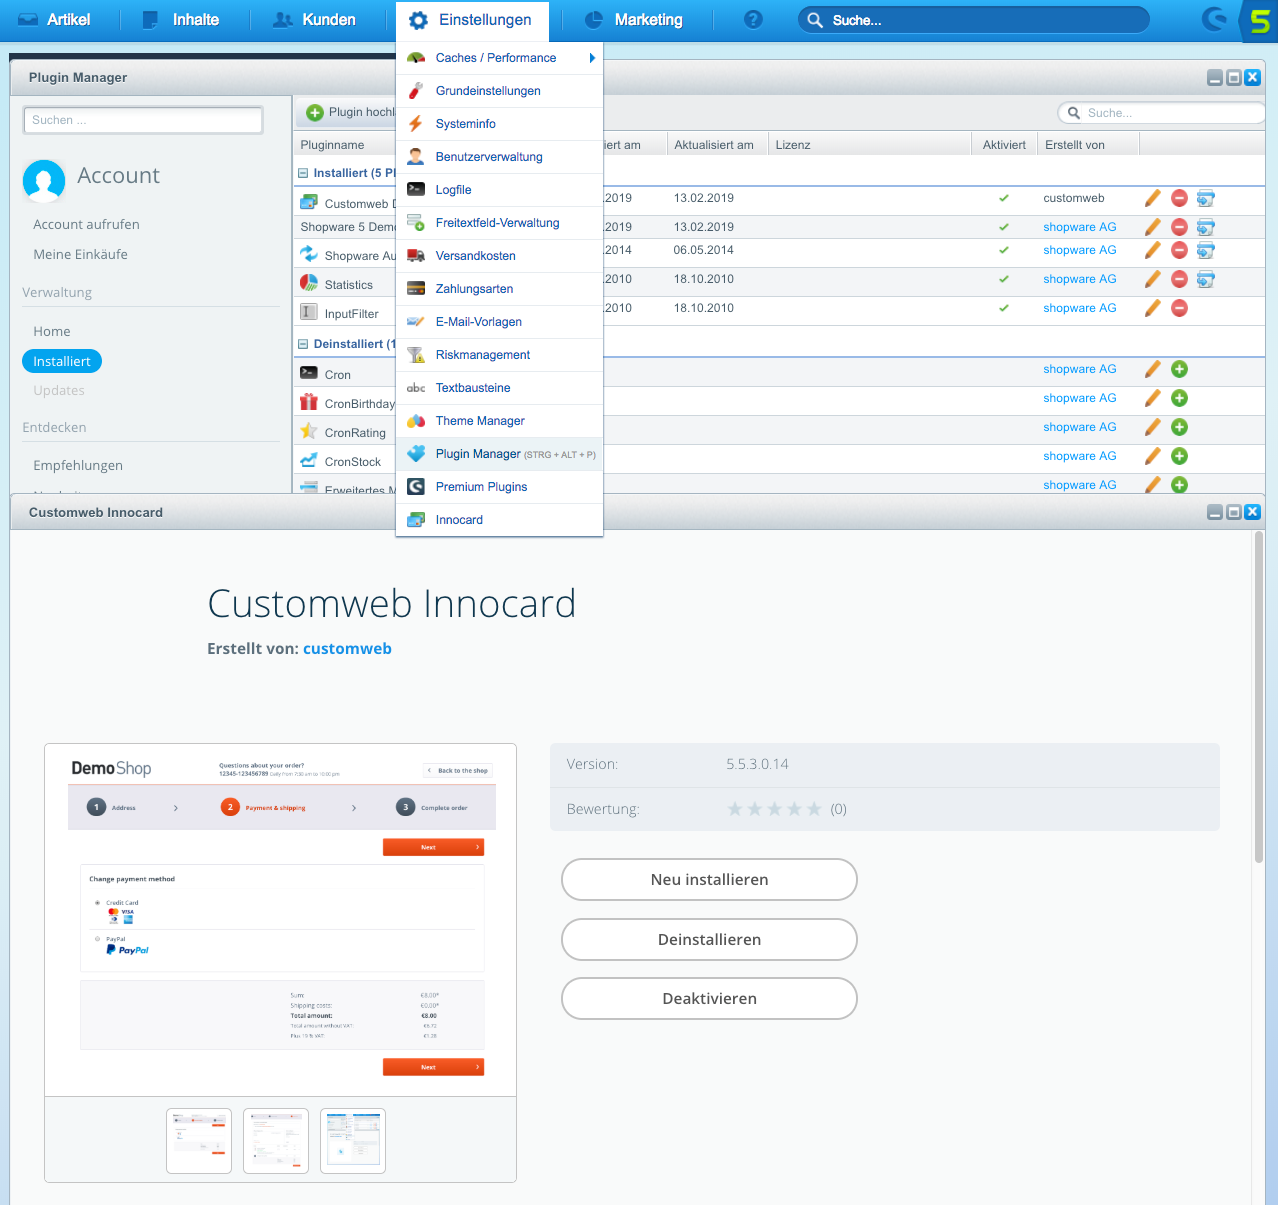Open Versandkosten menu entry

click(499, 256)
